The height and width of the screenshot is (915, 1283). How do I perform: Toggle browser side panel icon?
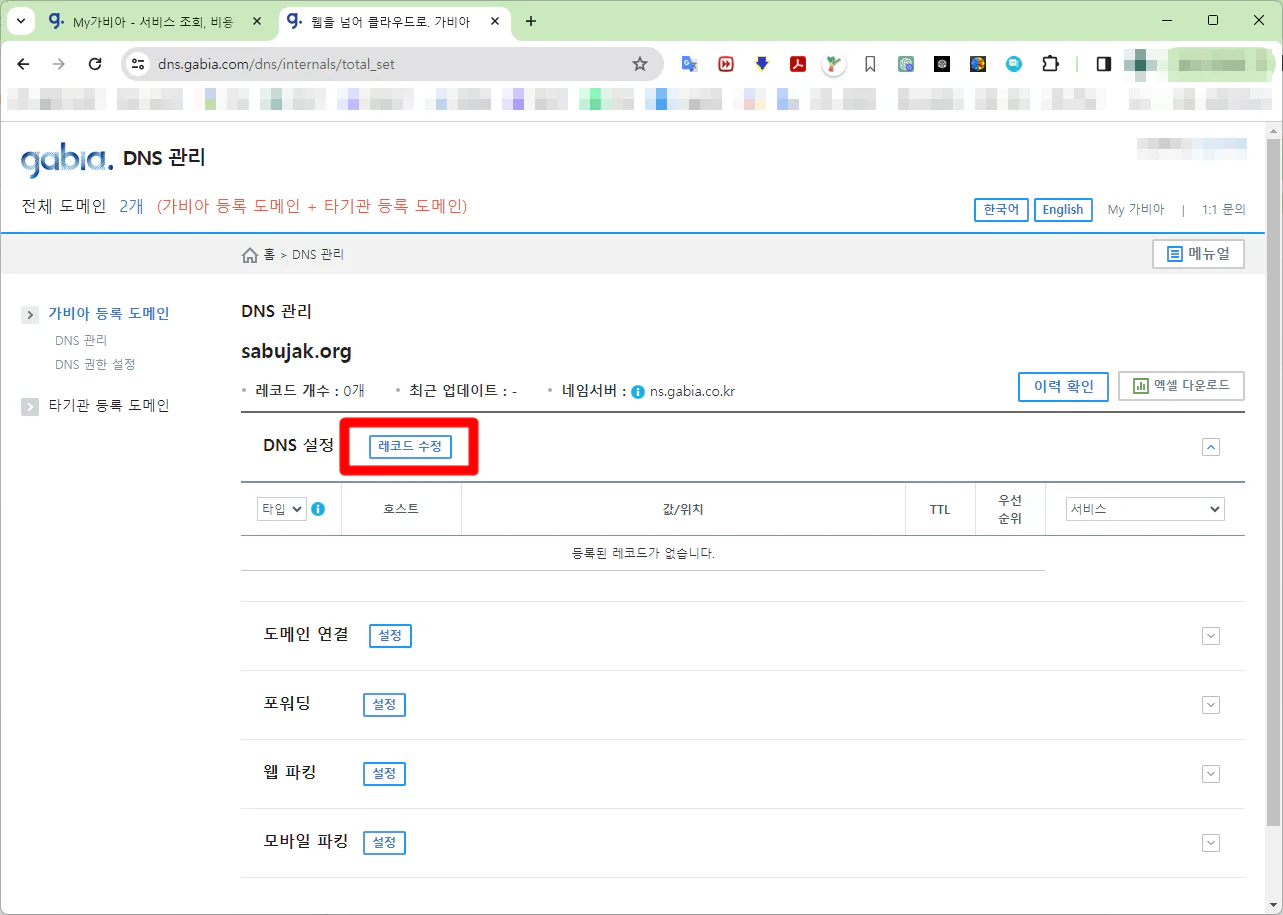(1104, 64)
